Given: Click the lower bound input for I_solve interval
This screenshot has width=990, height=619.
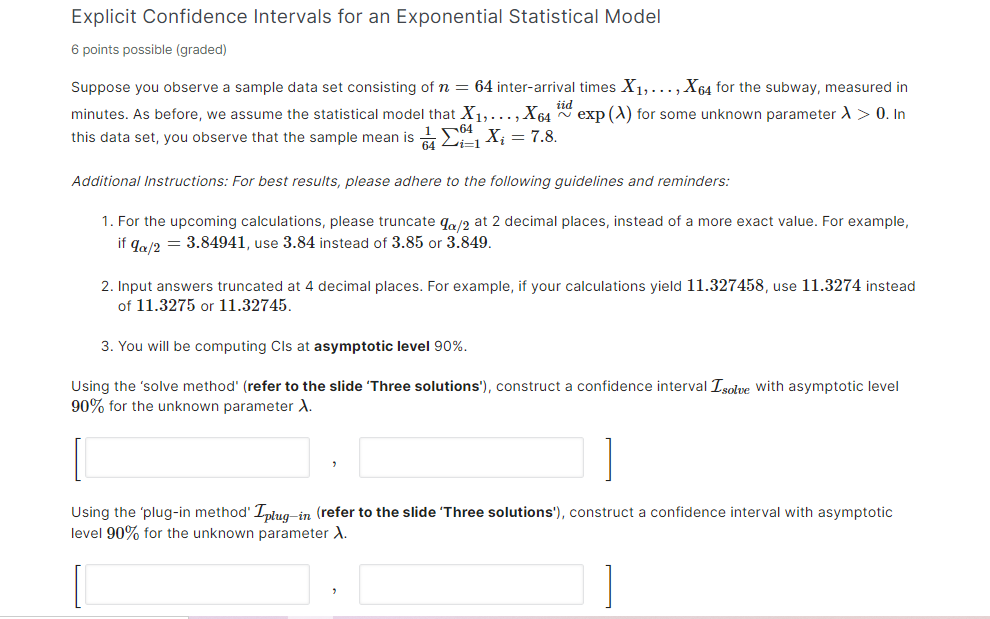Looking at the screenshot, I should tap(196, 457).
